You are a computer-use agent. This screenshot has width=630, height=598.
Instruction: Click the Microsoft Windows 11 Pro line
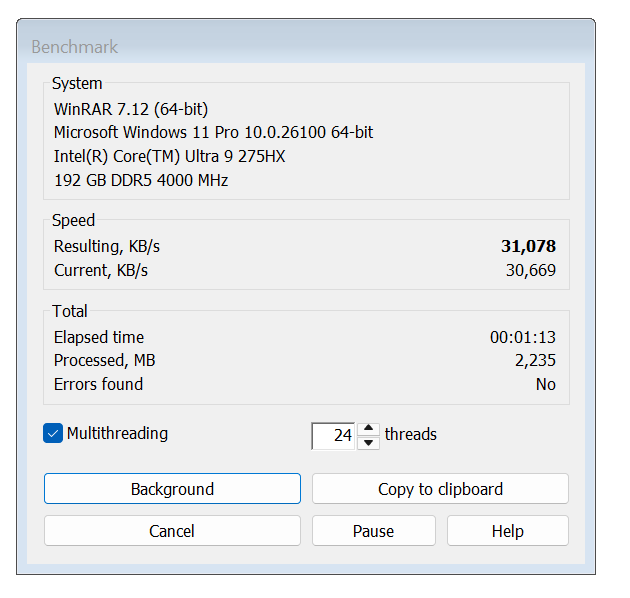coord(214,132)
